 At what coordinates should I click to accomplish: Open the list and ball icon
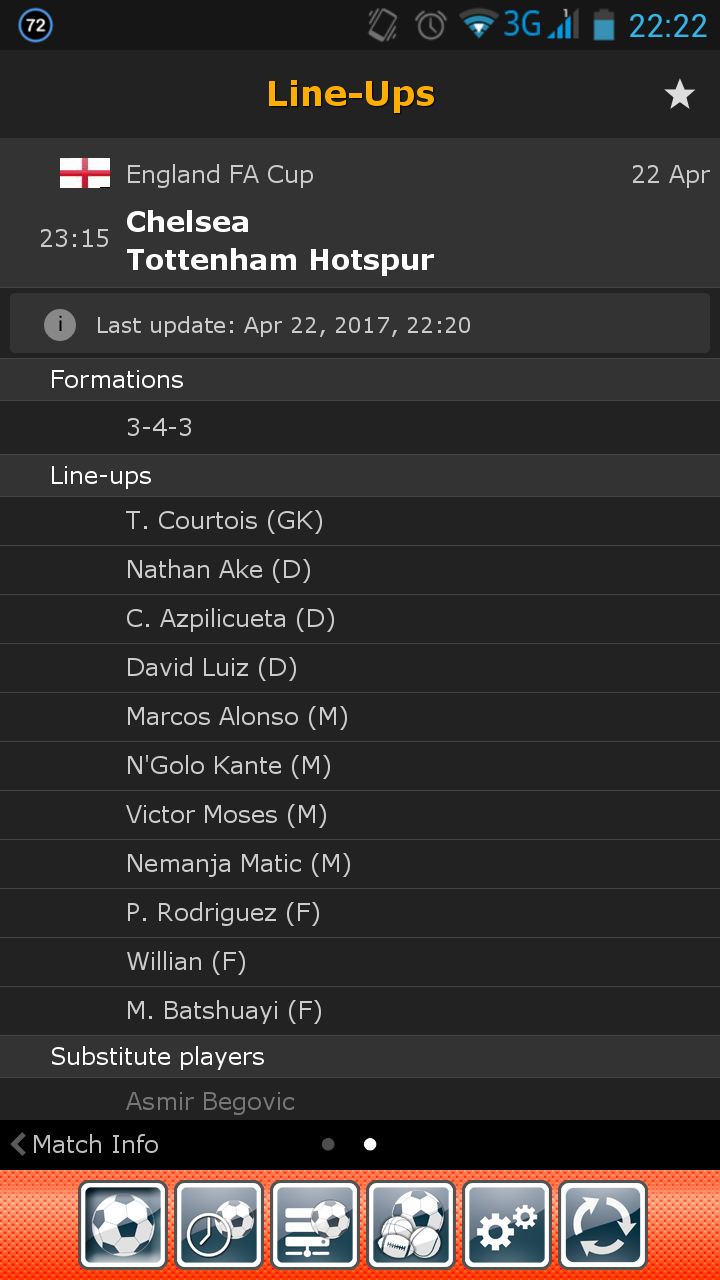[x=315, y=1226]
